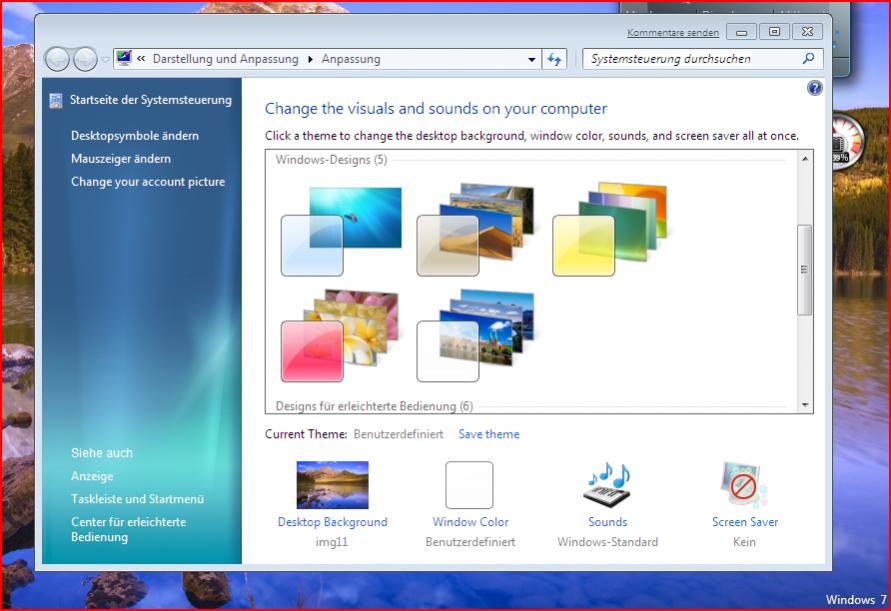891x611 pixels.
Task: Click the Siehe auch heading
Action: click(102, 453)
